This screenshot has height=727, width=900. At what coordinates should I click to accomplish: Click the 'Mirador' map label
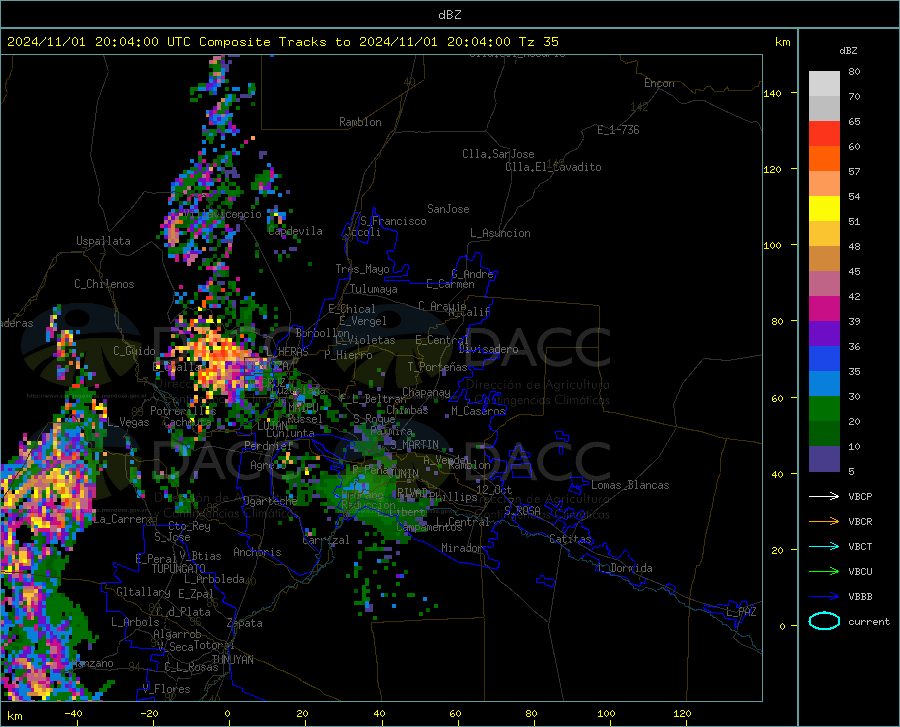[462, 548]
